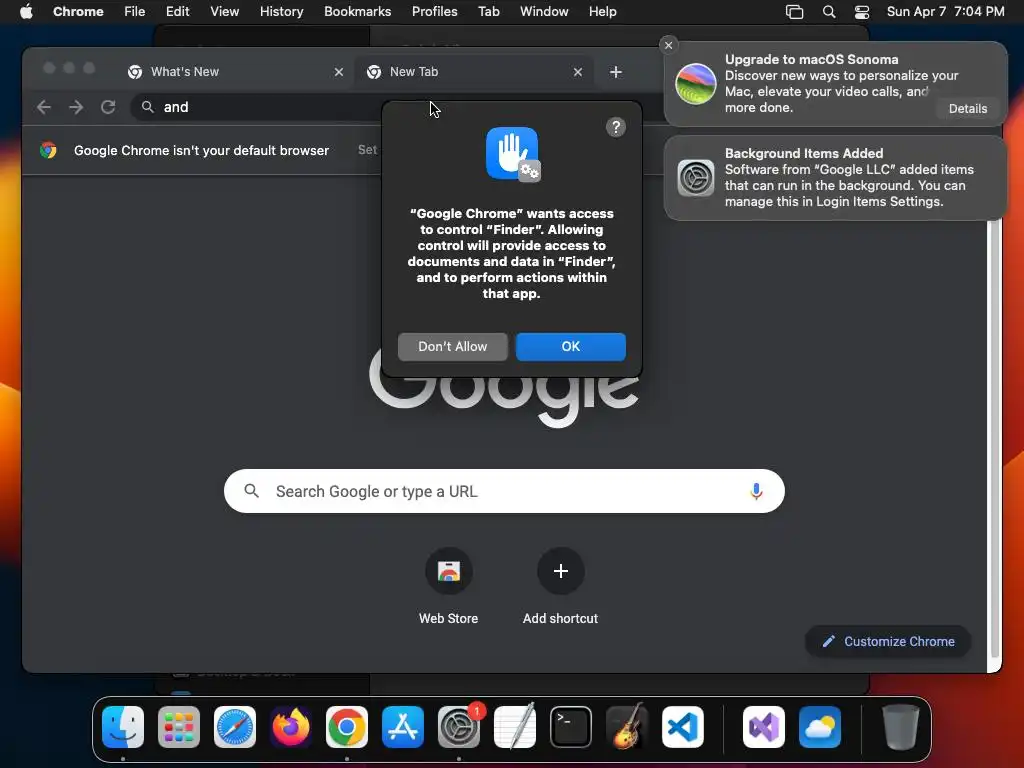
Task: Open the History menu
Action: click(x=281, y=12)
